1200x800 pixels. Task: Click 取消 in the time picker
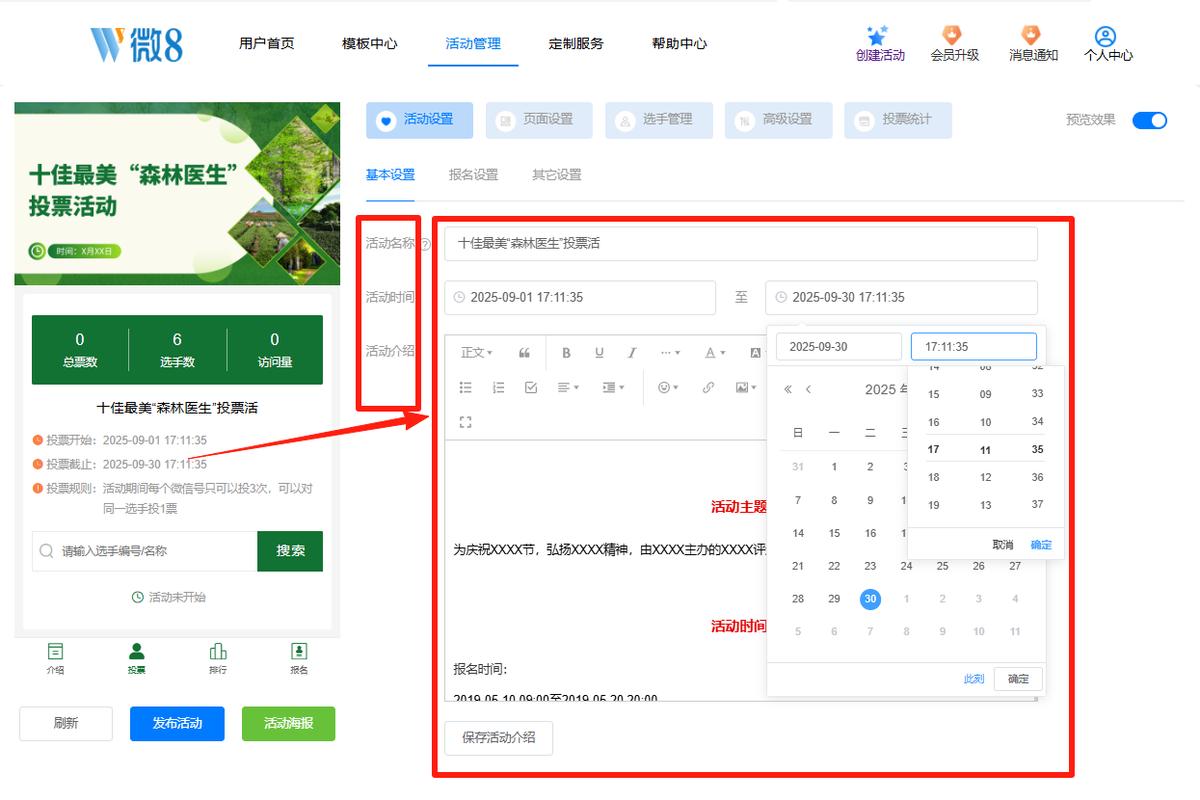pyautogui.click(x=1003, y=545)
